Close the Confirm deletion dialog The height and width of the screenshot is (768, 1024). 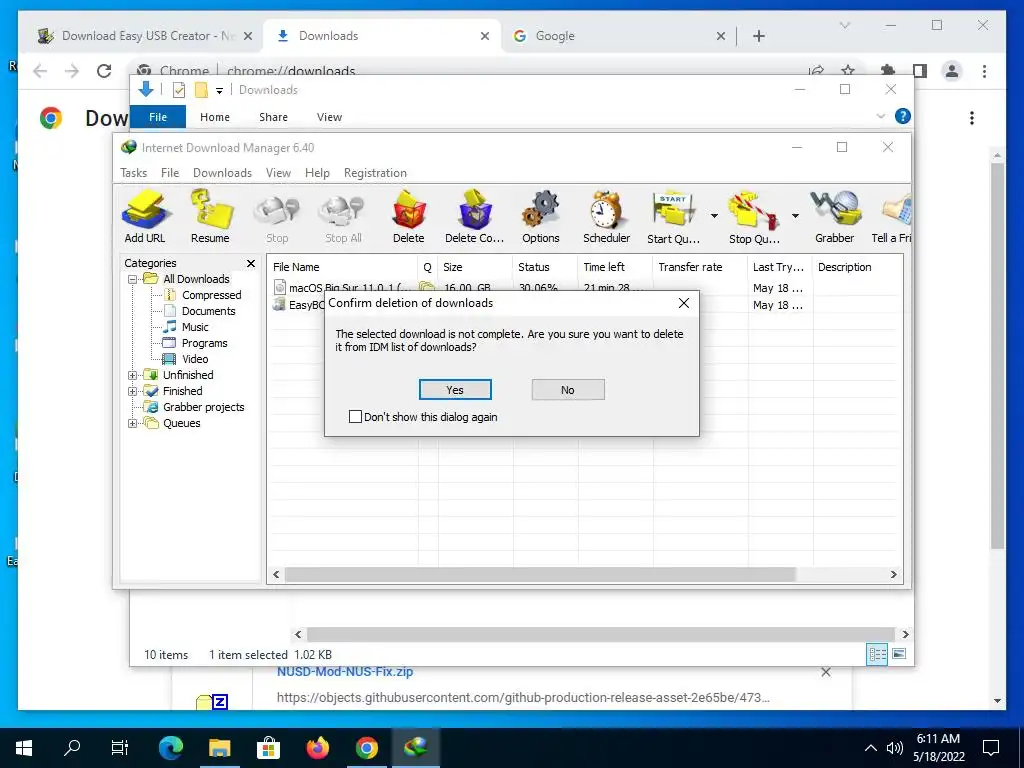(x=684, y=303)
